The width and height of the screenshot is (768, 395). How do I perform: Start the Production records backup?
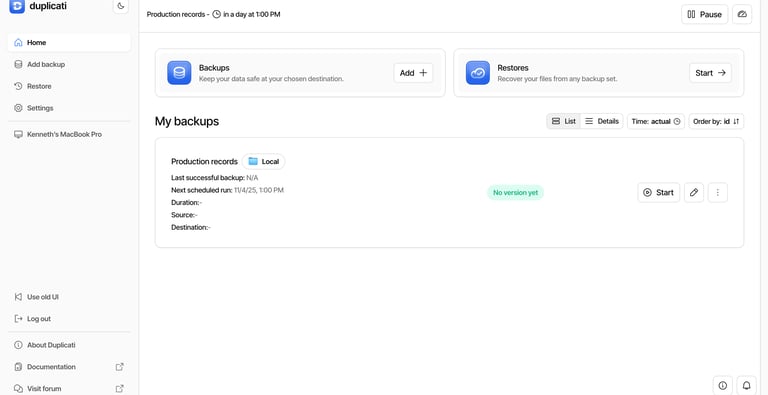point(658,193)
